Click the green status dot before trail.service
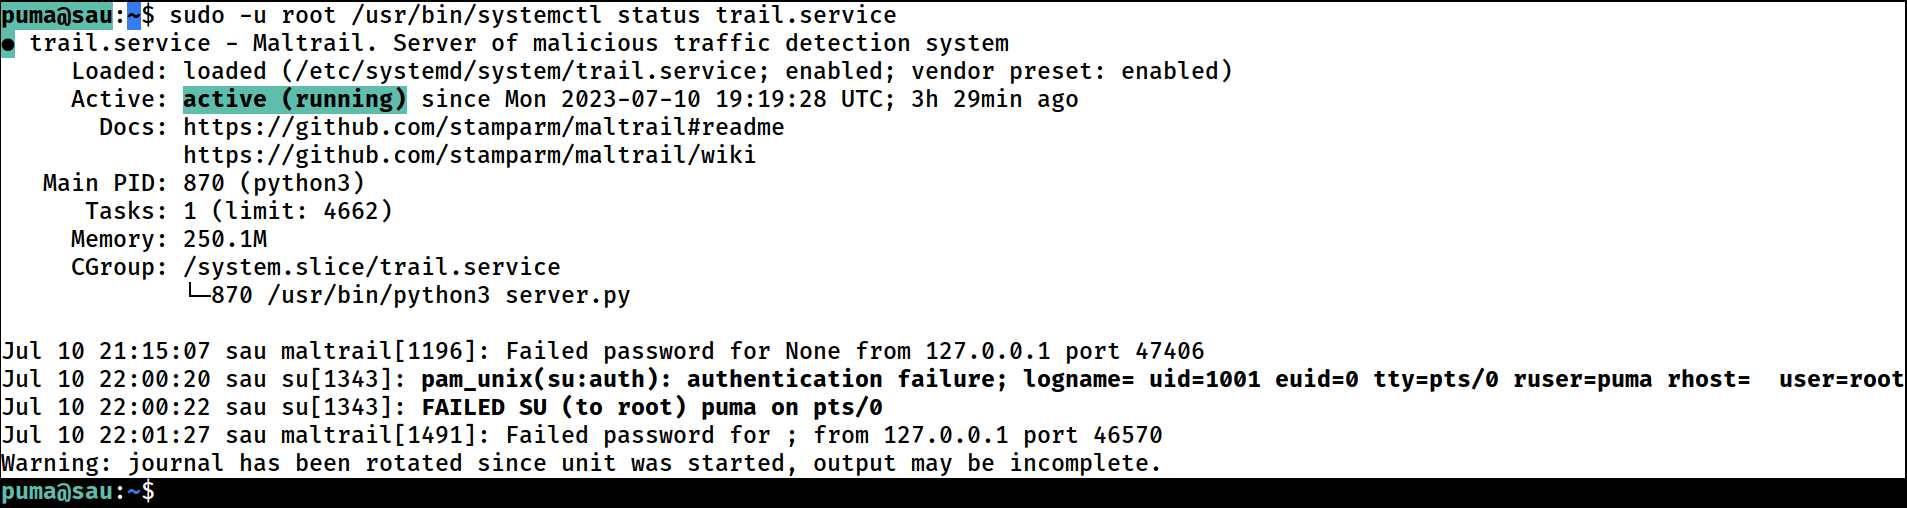The width and height of the screenshot is (1907, 508). tap(8, 44)
